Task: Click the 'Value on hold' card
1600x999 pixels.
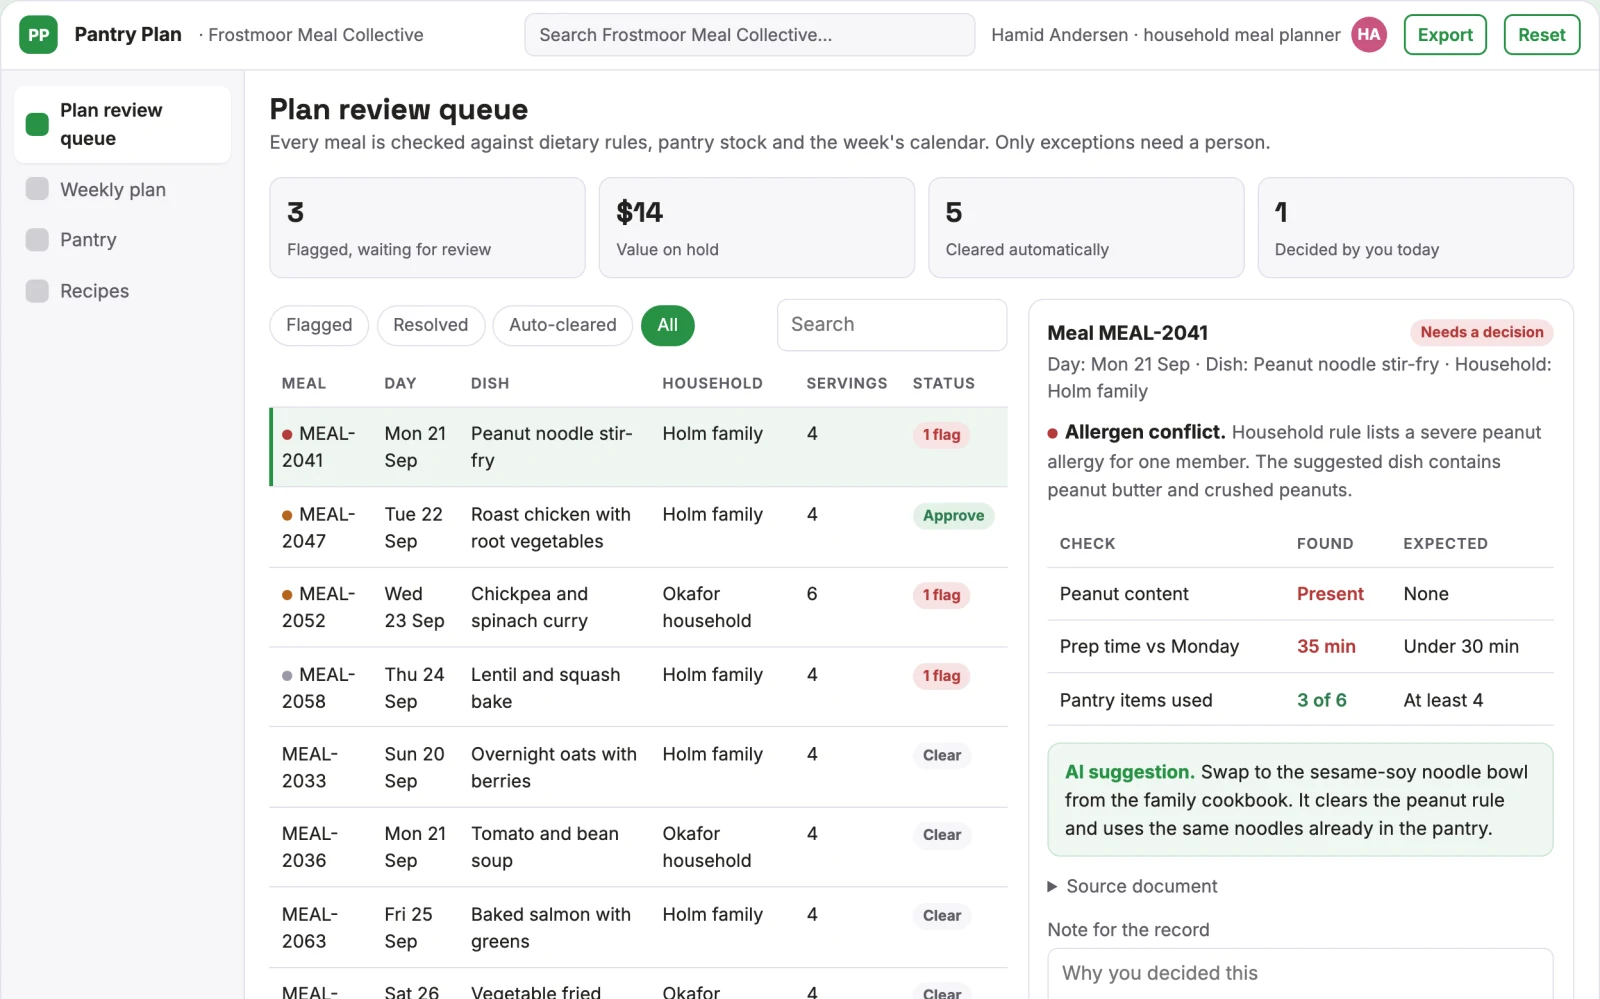Action: pos(757,228)
